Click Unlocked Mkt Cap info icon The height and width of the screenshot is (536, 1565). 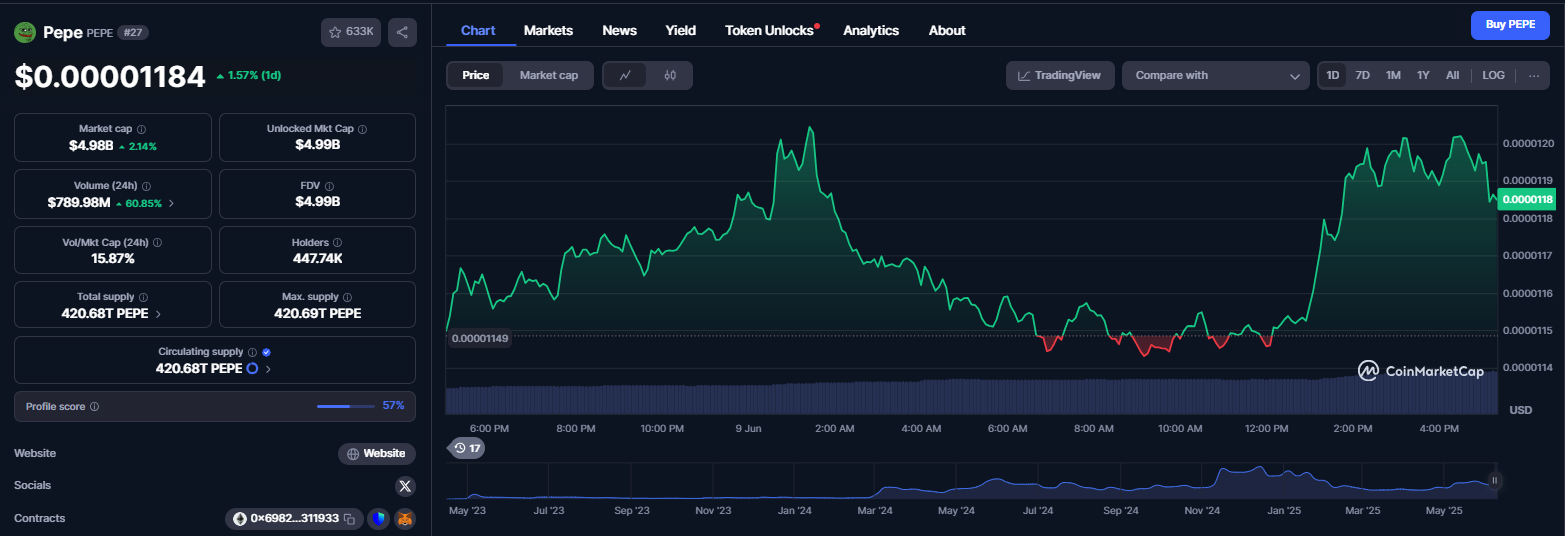pyautogui.click(x=362, y=129)
